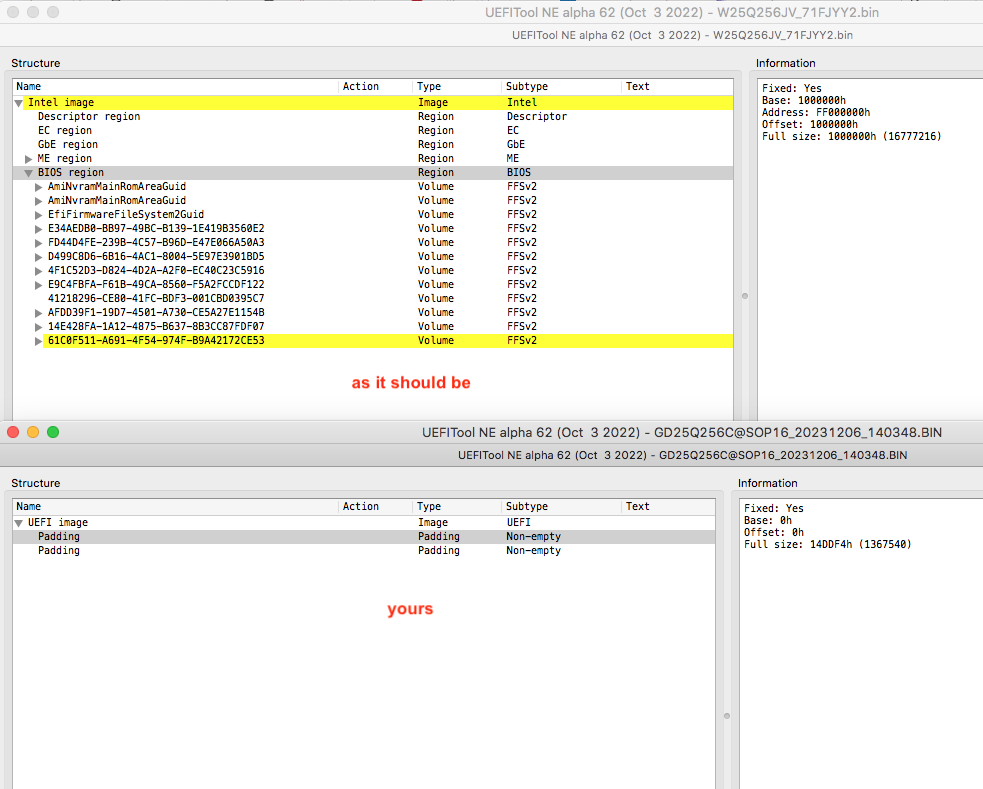Expand volume 61C0F511-A691-4F54-974F-B9A42172CE53
This screenshot has height=789, width=983.
coord(38,341)
